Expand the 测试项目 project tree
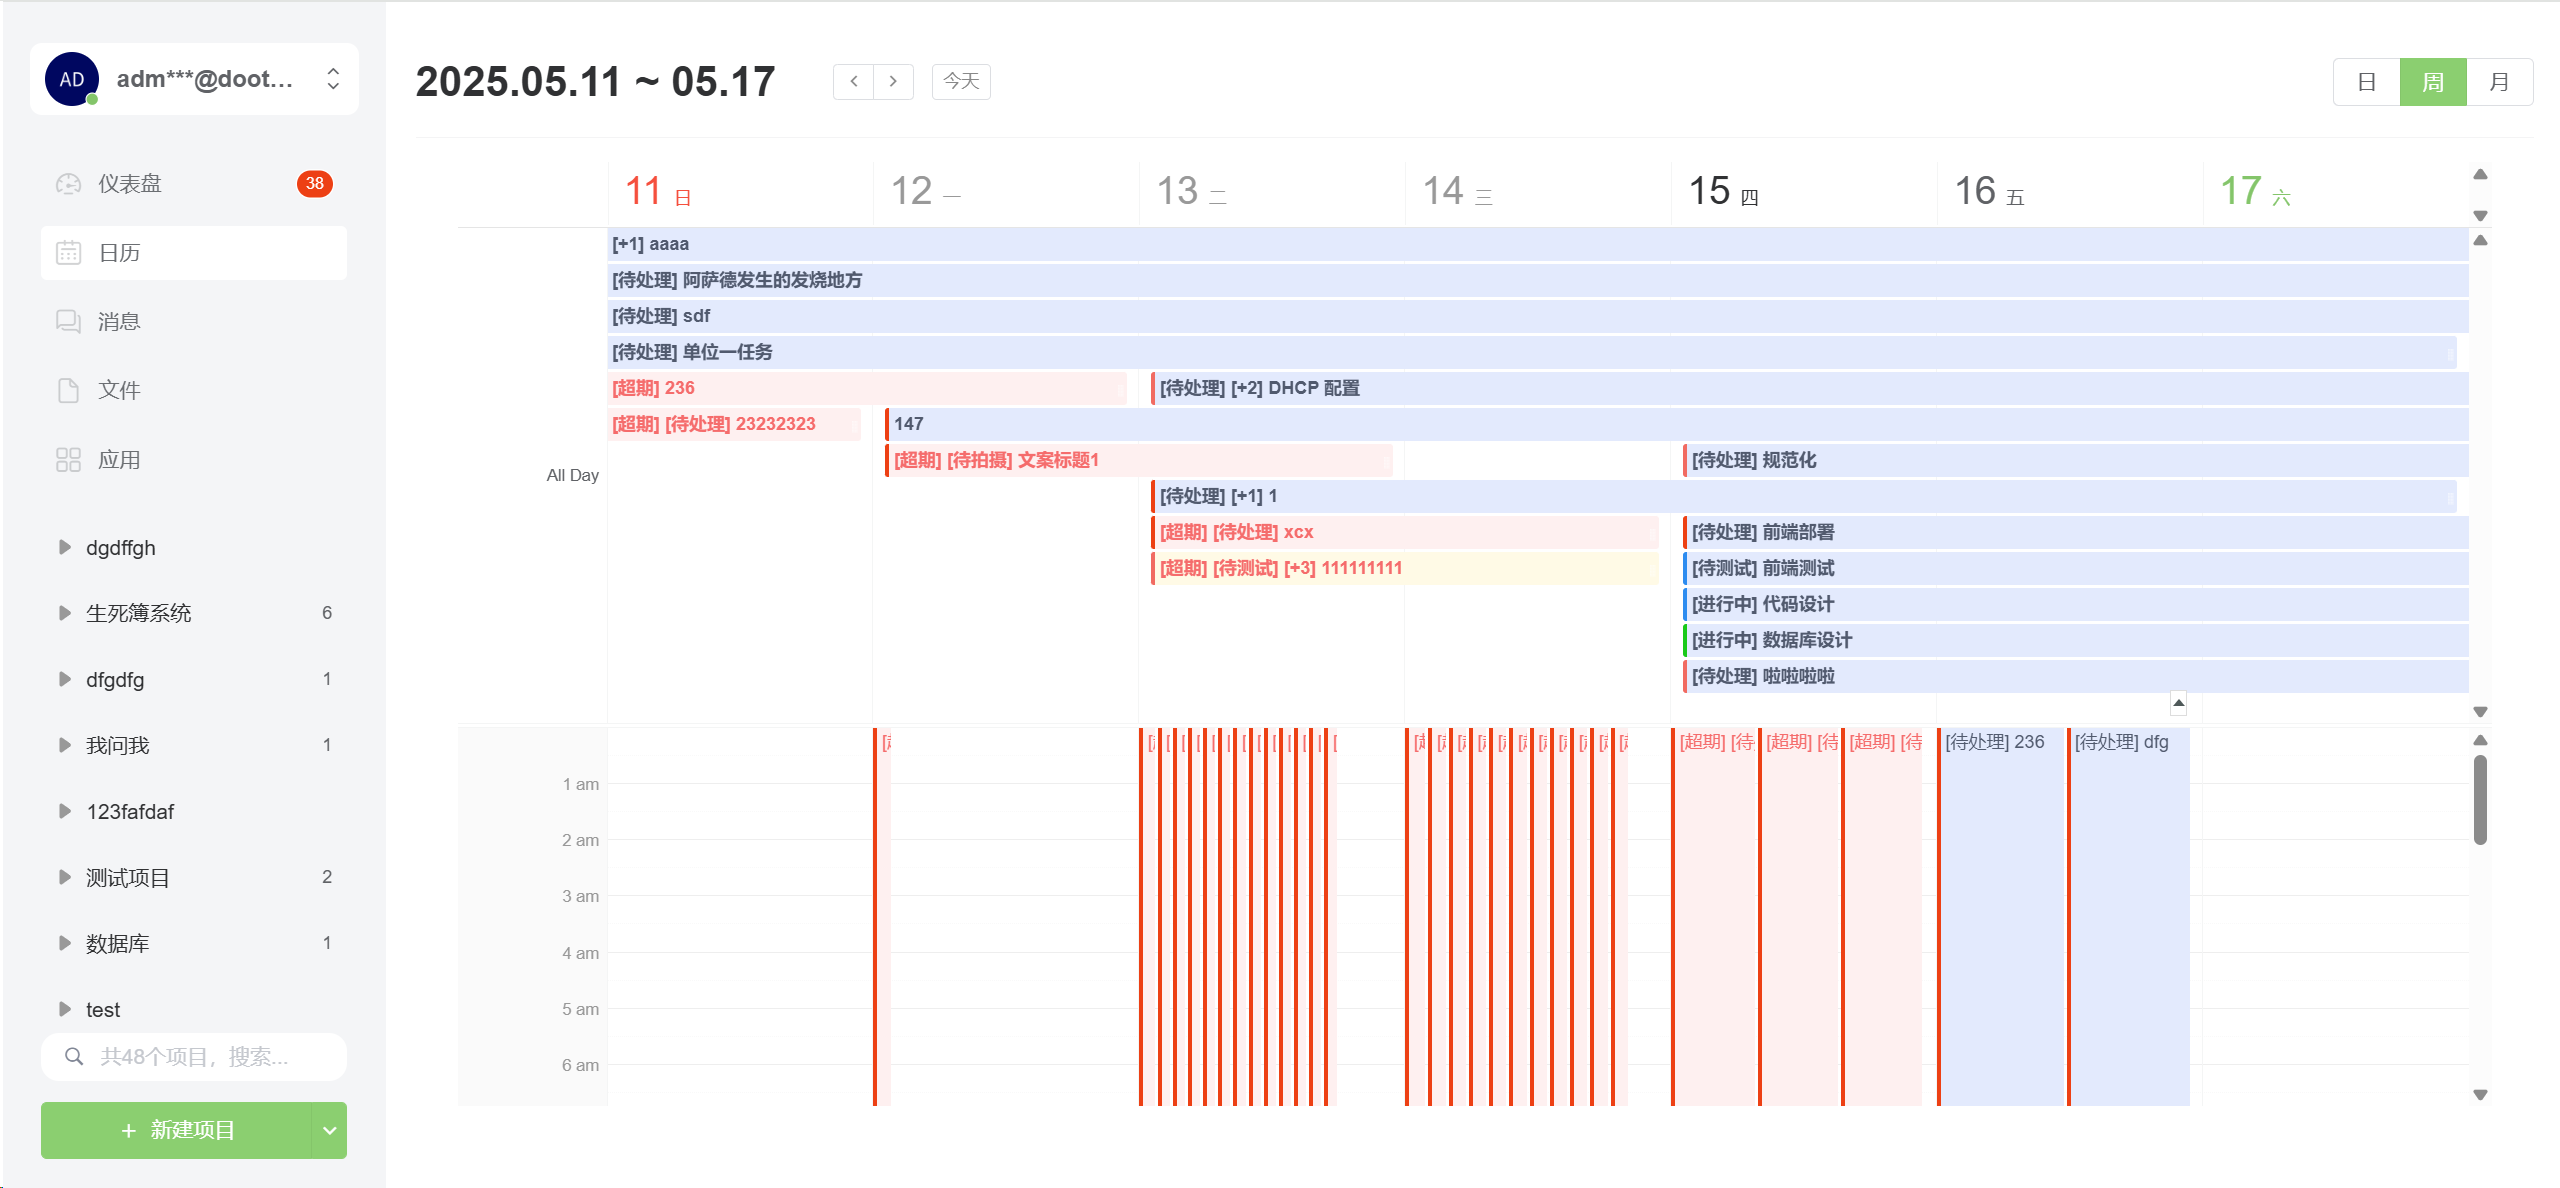Screen dimensions: 2560x1188 pyautogui.click(x=65, y=877)
